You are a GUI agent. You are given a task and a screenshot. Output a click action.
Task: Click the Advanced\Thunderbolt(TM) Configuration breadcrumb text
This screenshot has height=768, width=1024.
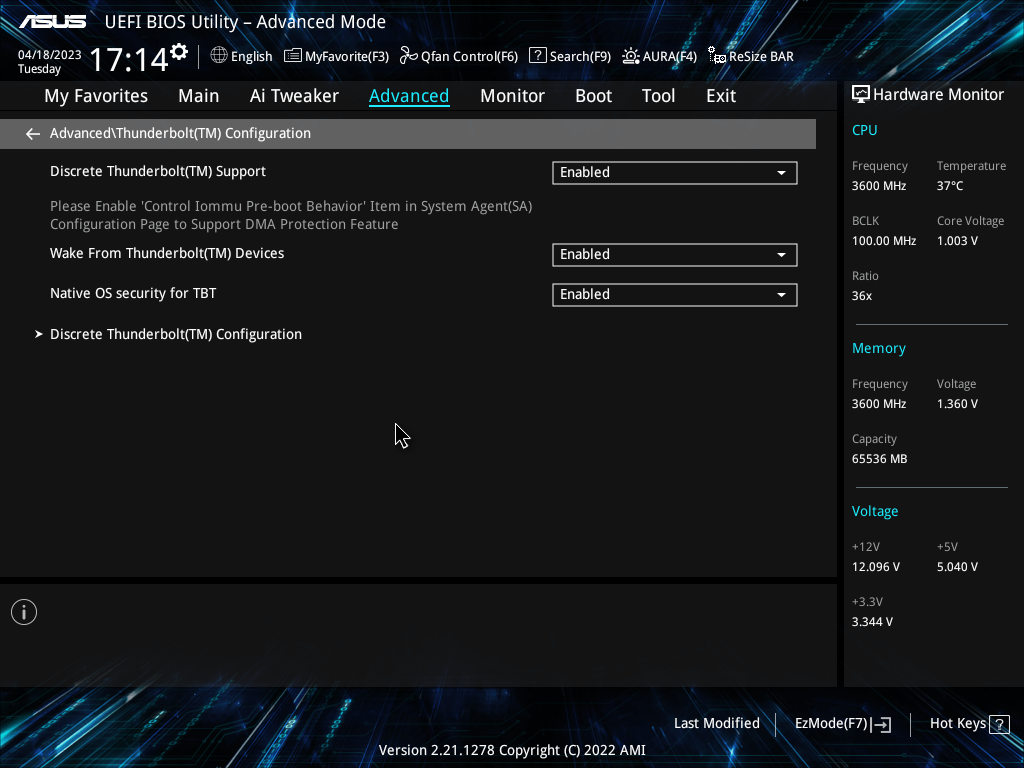tap(180, 134)
